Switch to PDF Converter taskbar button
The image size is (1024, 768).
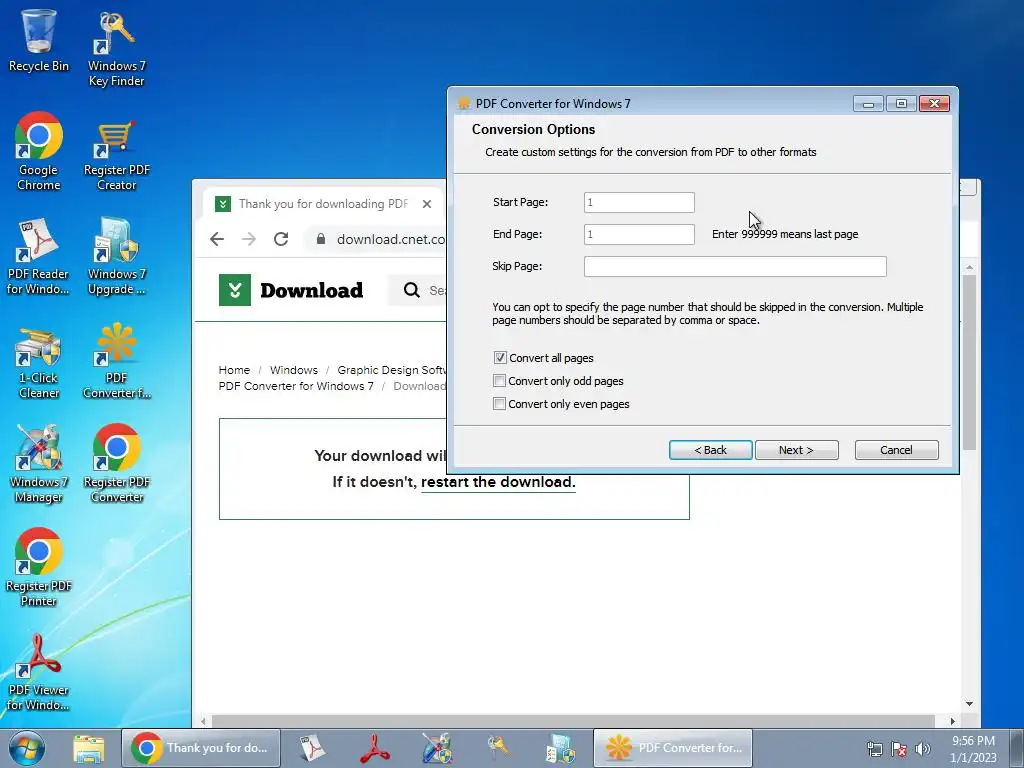[673, 748]
